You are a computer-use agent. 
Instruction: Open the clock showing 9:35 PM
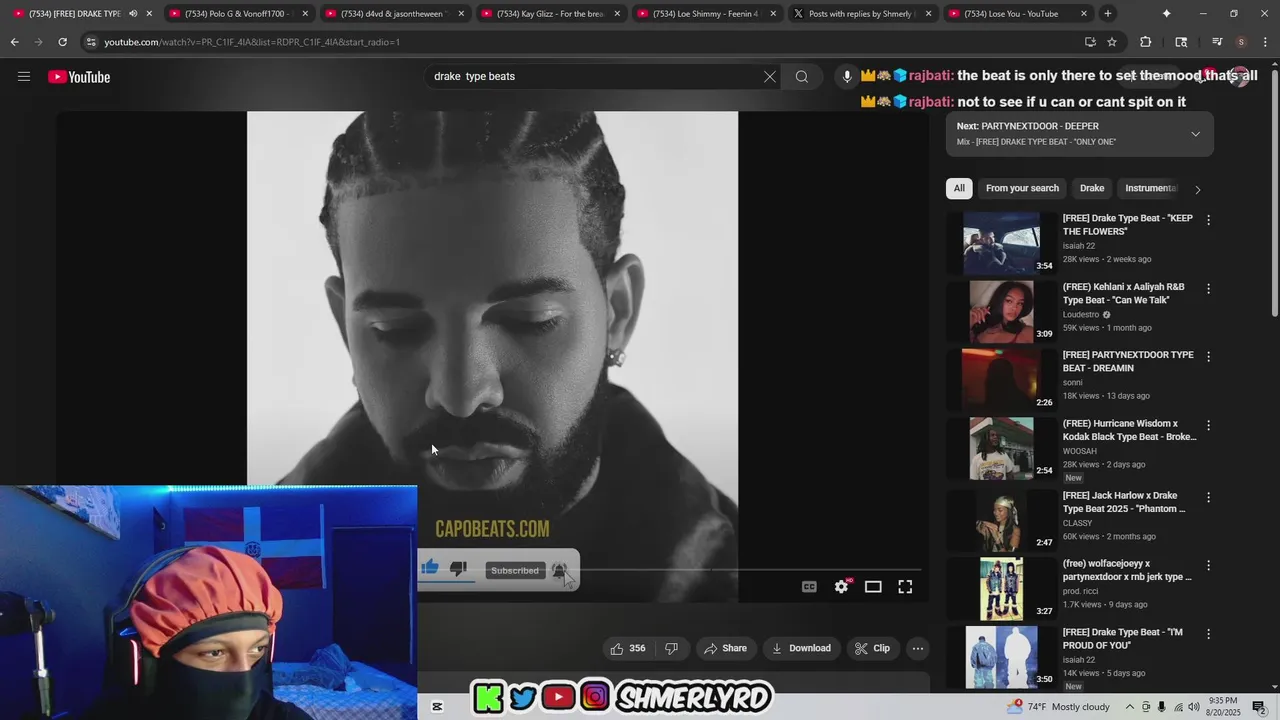pos(1222,707)
